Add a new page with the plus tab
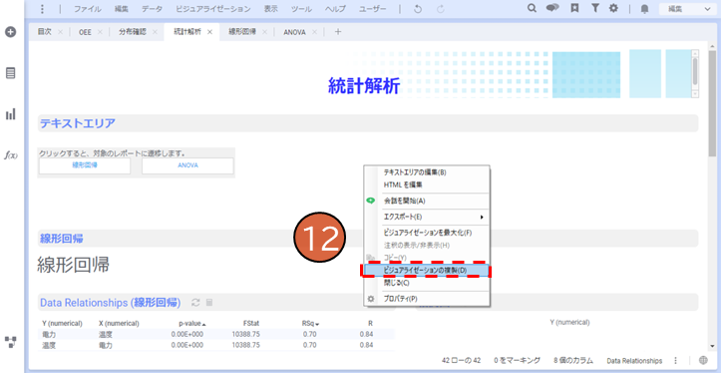Image resolution: width=721 pixels, height=373 pixels. pos(338,32)
